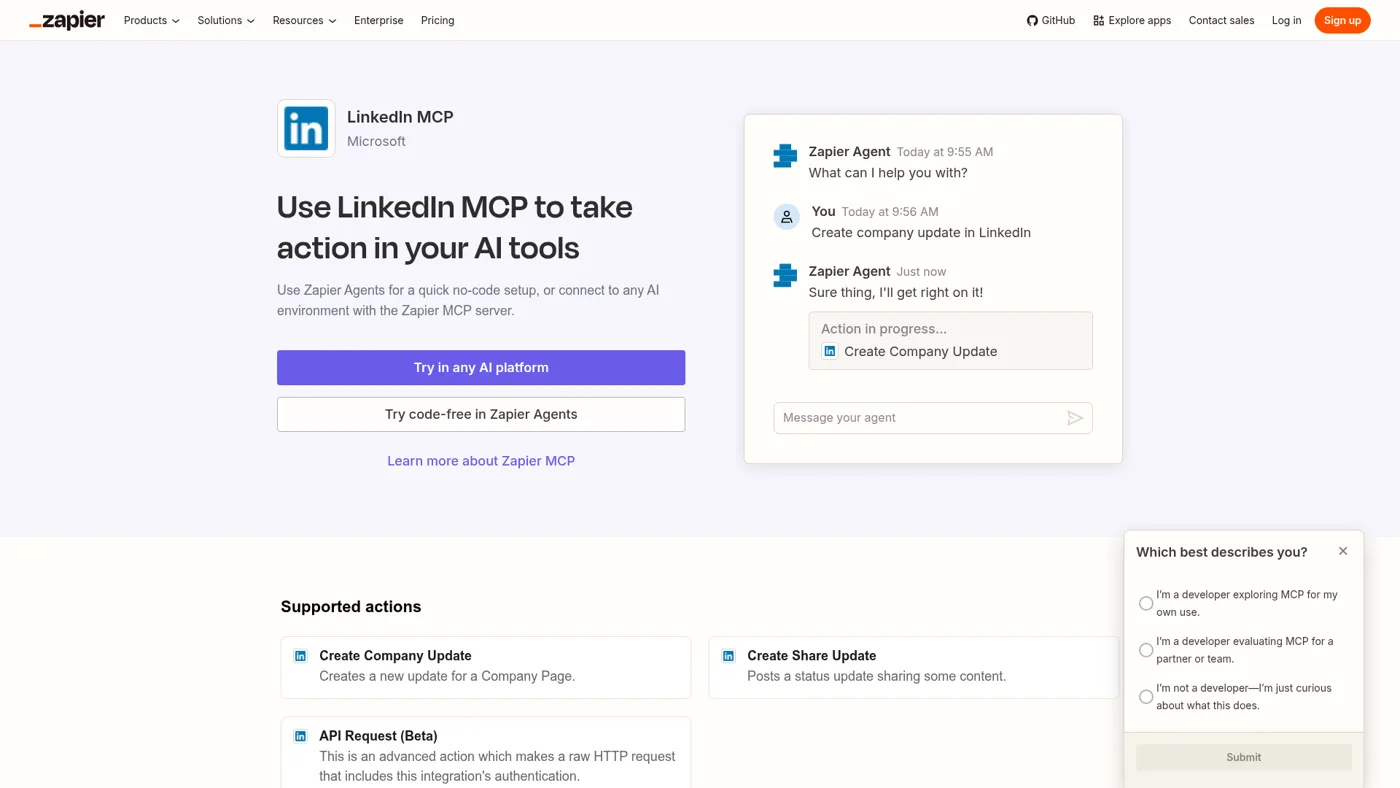Select 'I'm not a developer' option
Screen dimensions: 1400x788
(1146, 697)
